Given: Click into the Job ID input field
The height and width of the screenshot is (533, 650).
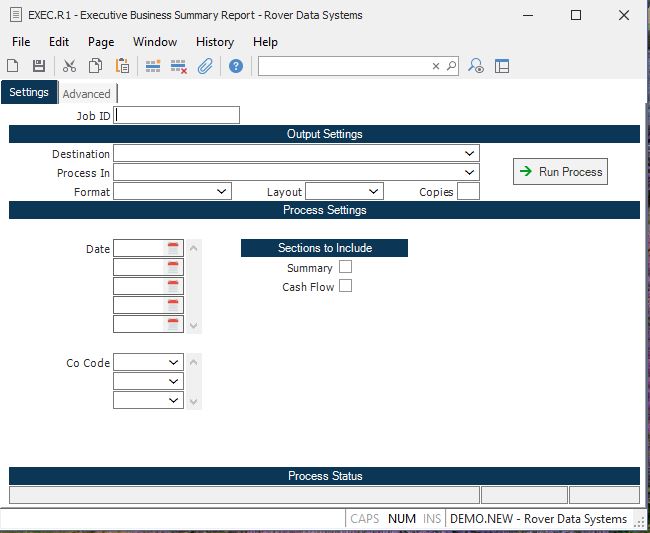Looking at the screenshot, I should click(177, 115).
